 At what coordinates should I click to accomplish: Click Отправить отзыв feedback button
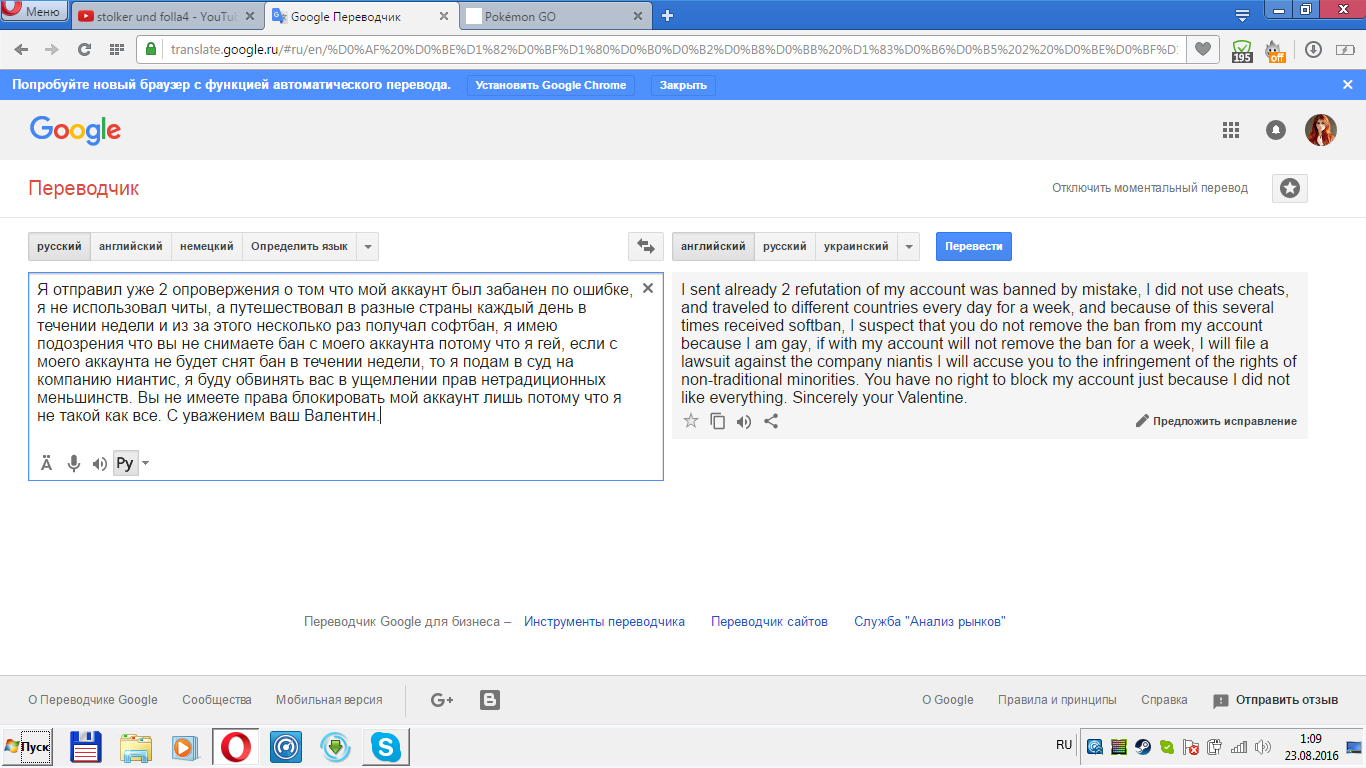pyautogui.click(x=1276, y=700)
